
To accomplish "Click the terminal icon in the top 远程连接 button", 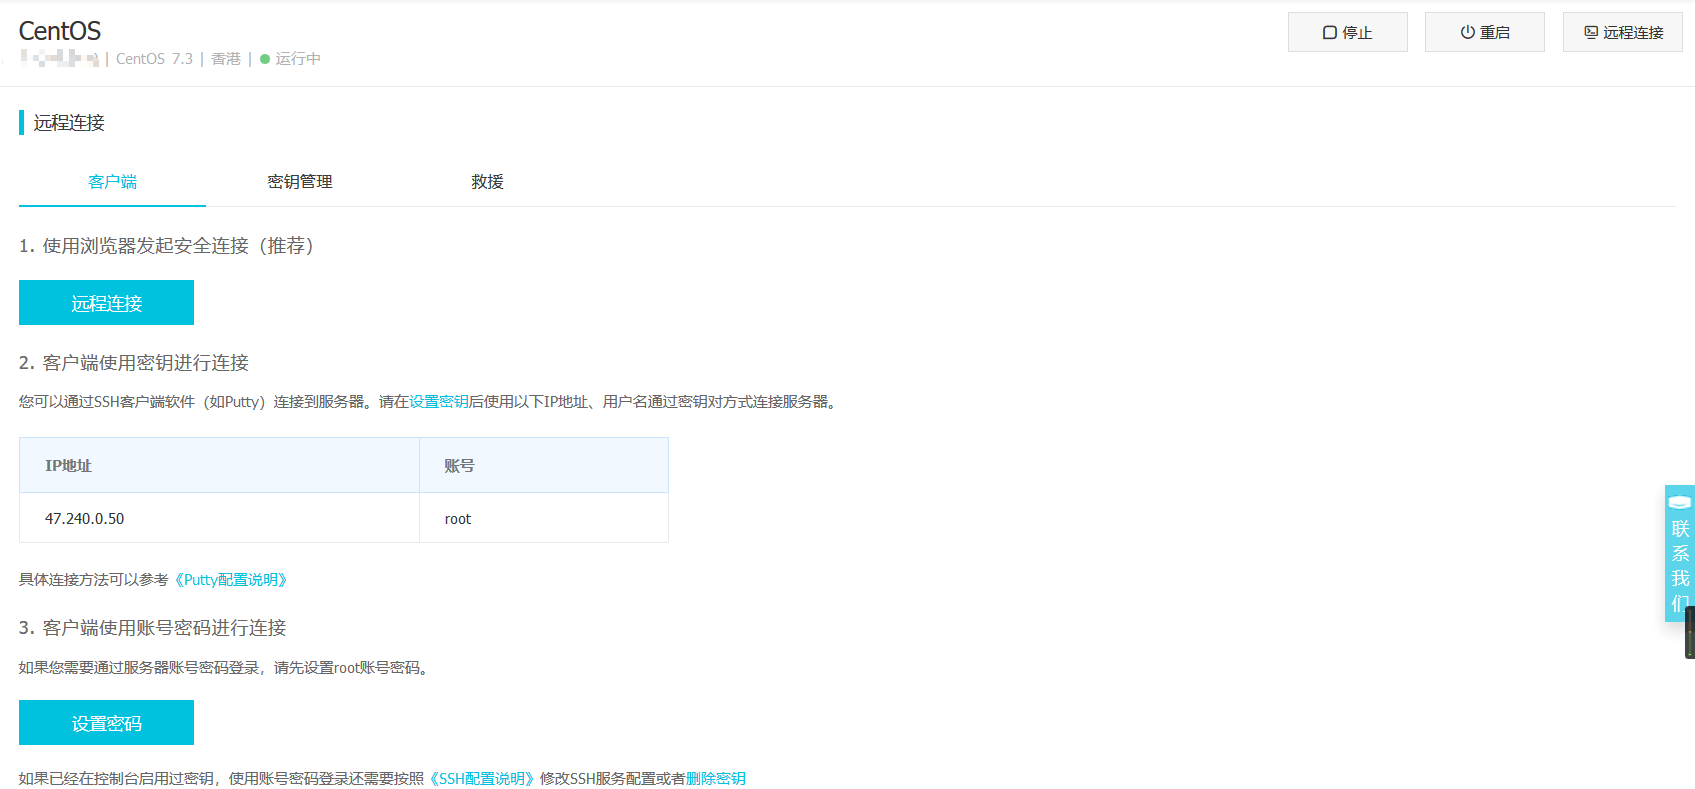I will coord(1590,33).
